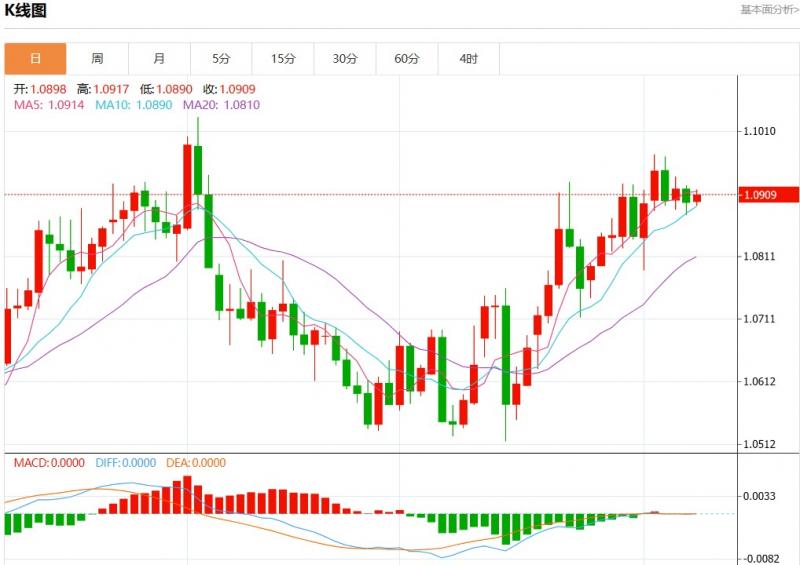Image resolution: width=800 pixels, height=565 pixels.
Task: Select the 日 daily chart tab
Action: point(35,59)
